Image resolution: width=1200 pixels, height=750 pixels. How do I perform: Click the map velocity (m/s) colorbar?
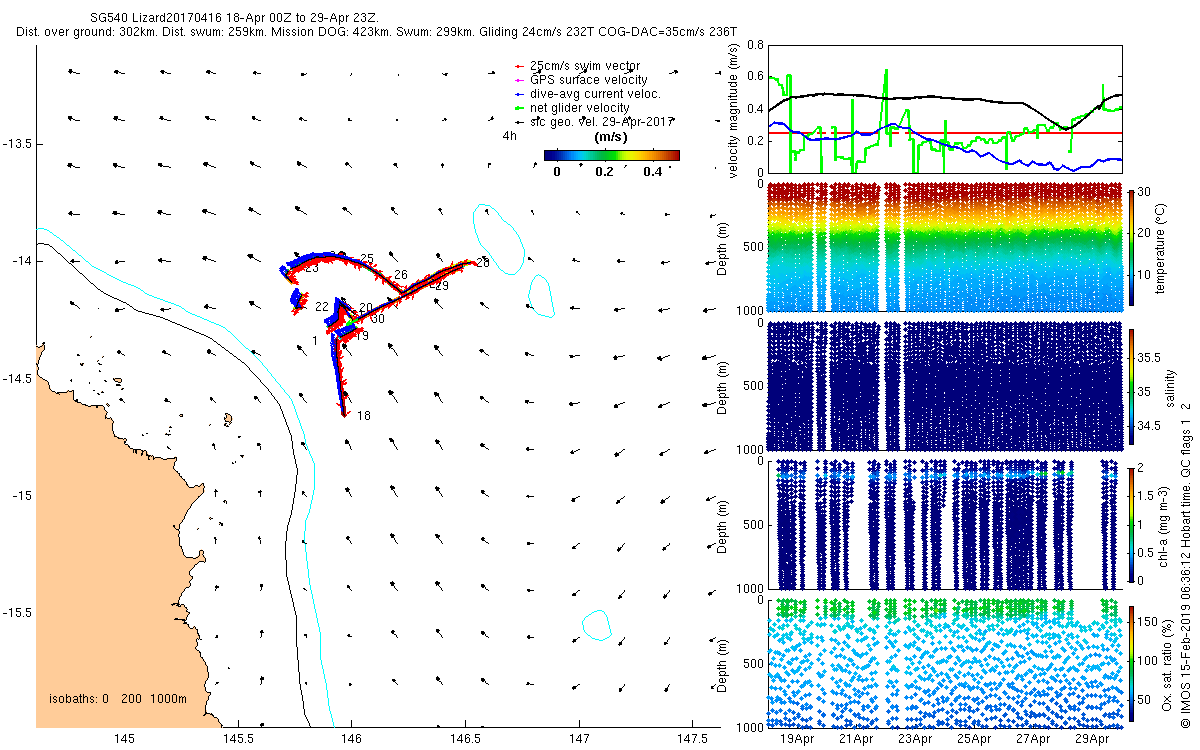(x=611, y=155)
